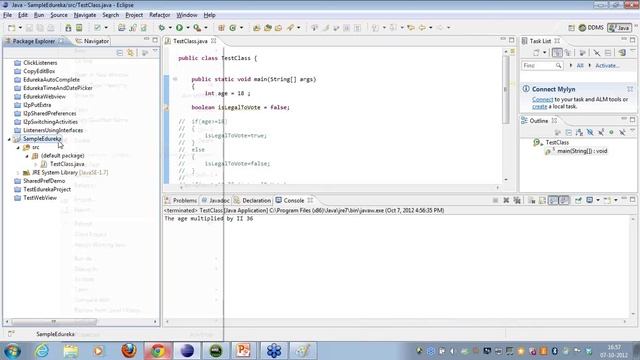Close the Connect Mylyn notice
This screenshot has height=360, width=640.
point(630,89)
